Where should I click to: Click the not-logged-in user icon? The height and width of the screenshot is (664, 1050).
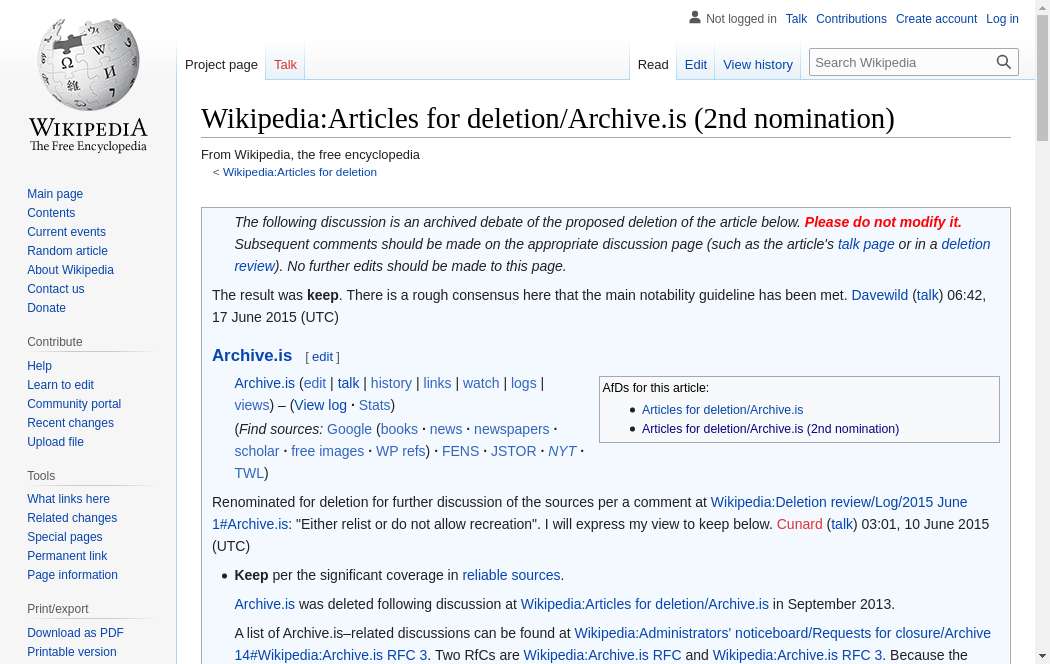[x=695, y=18]
